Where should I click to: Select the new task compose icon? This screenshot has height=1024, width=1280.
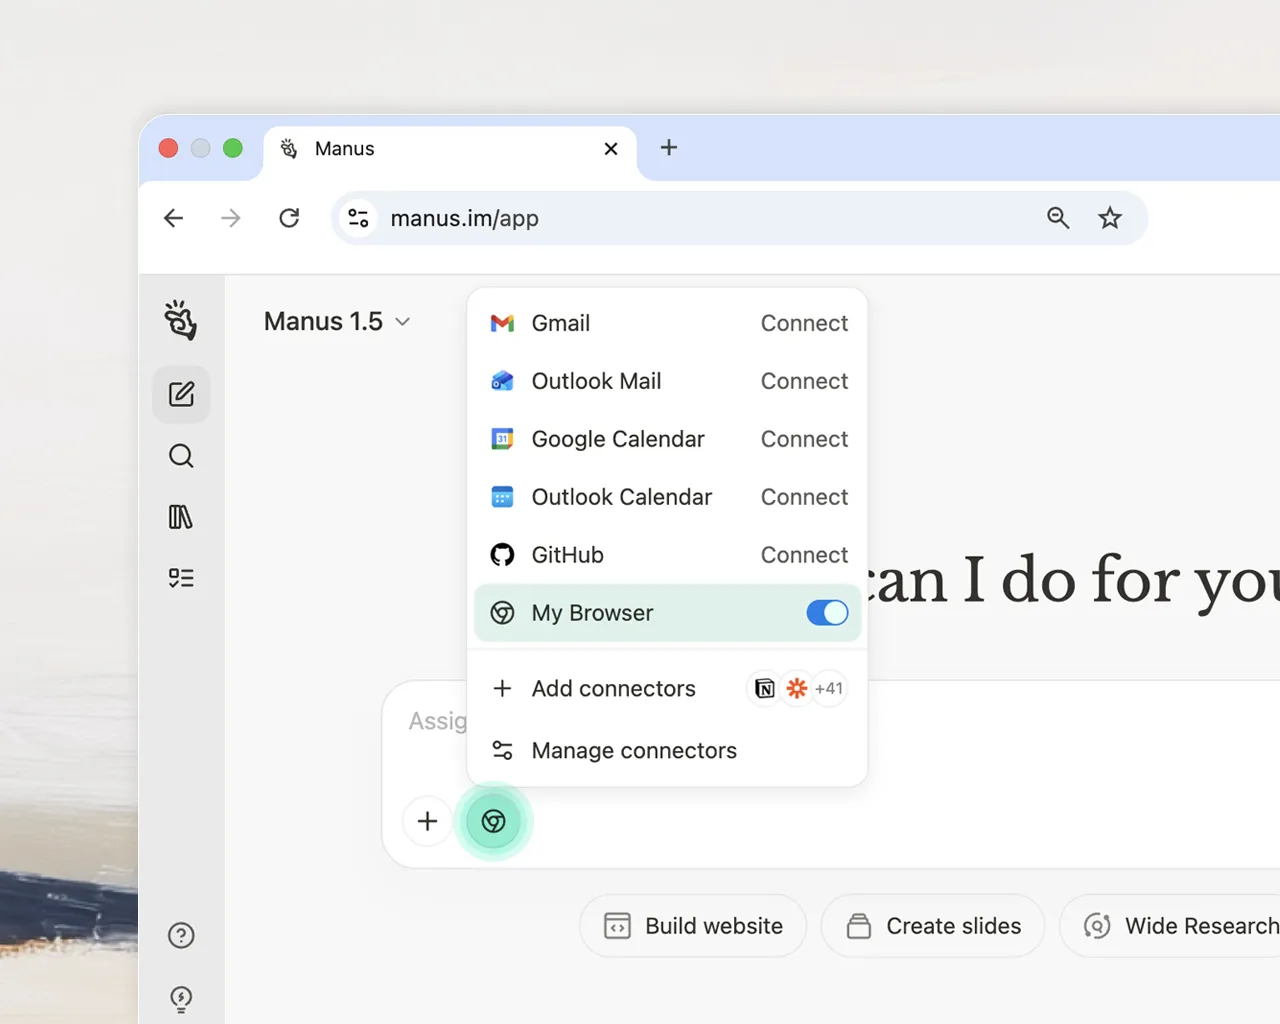(181, 393)
